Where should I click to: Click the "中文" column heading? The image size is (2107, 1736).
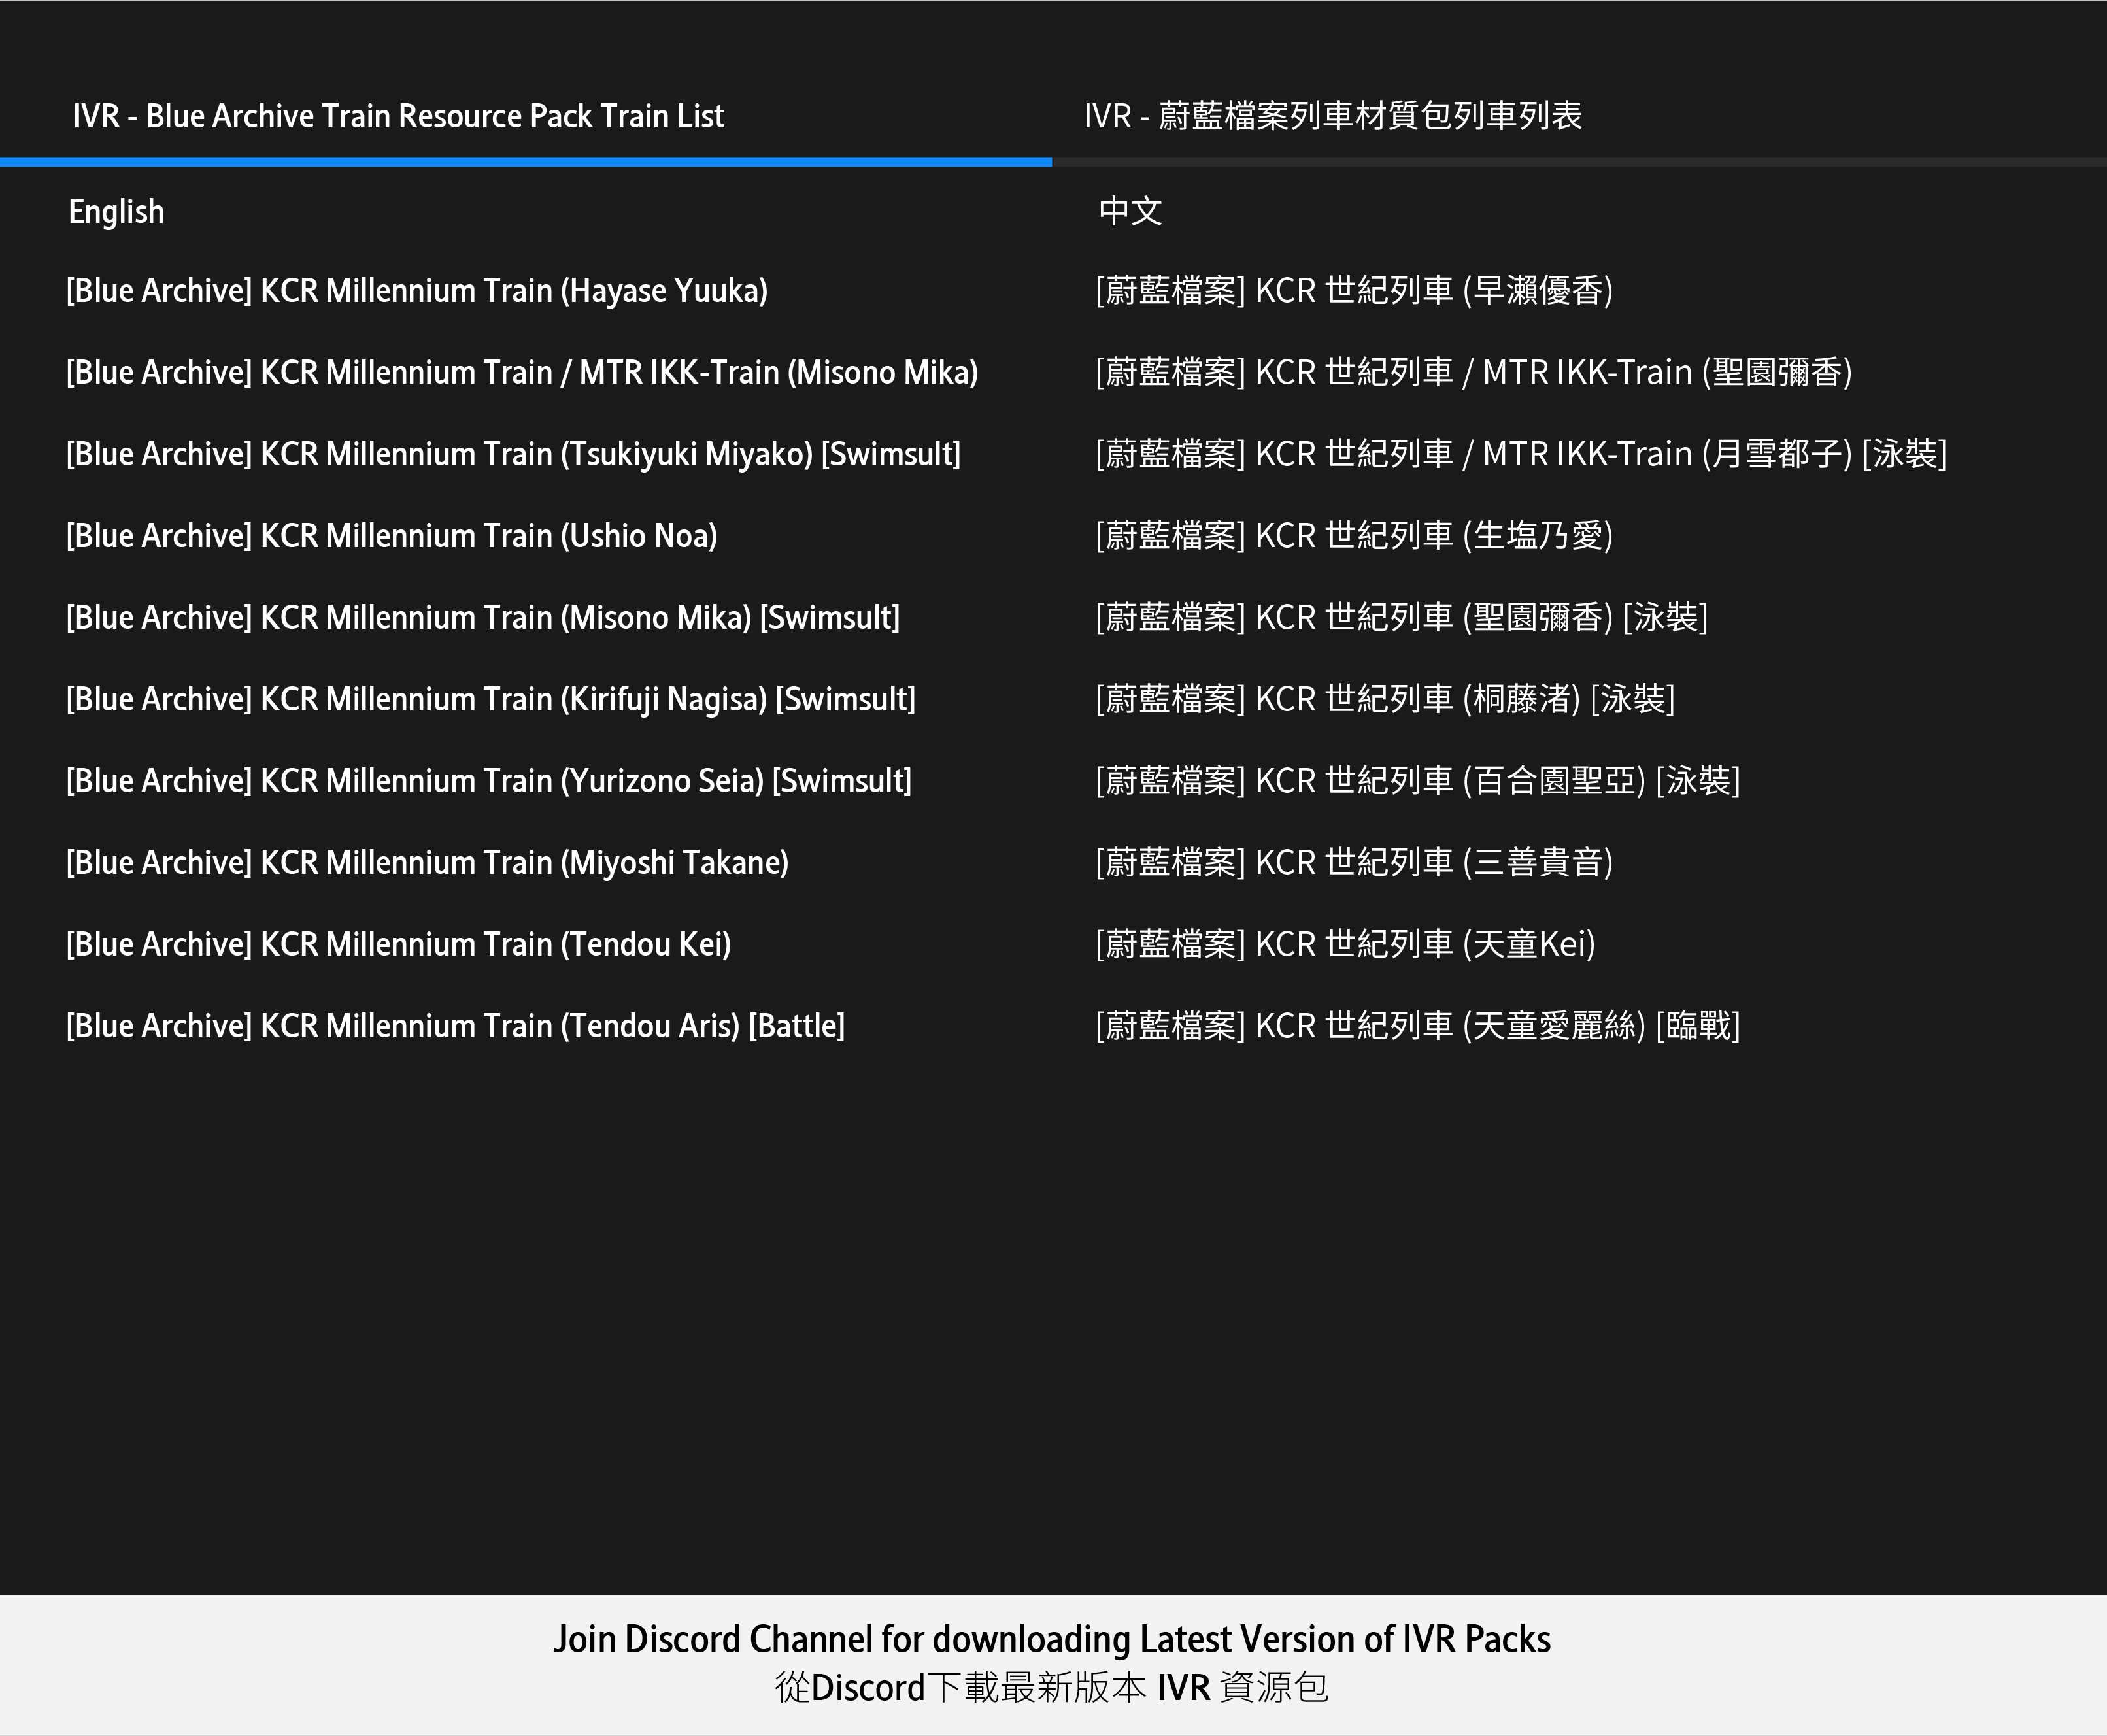pyautogui.click(x=1130, y=211)
